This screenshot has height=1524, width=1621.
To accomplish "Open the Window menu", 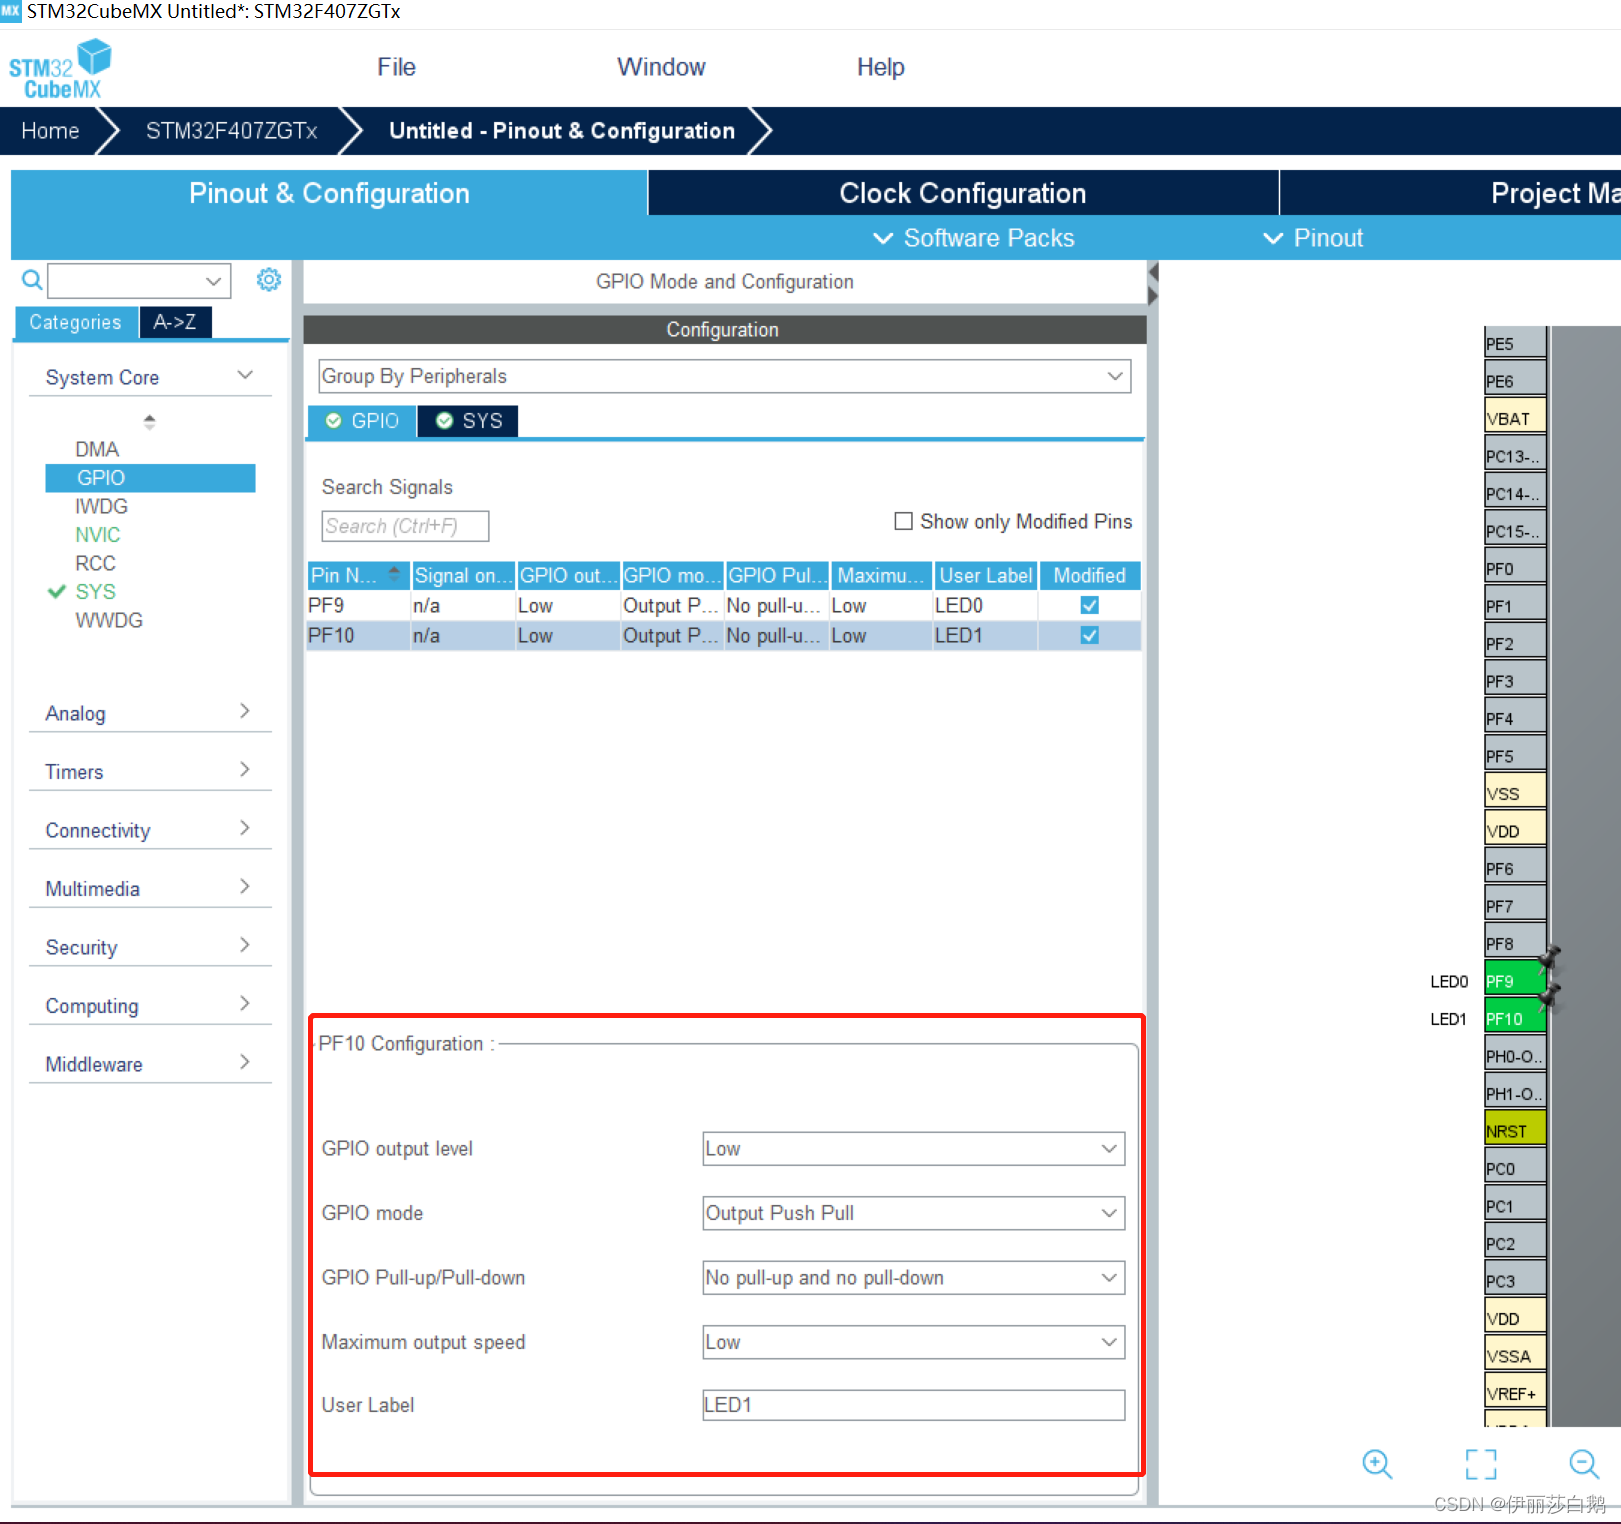I will [661, 67].
